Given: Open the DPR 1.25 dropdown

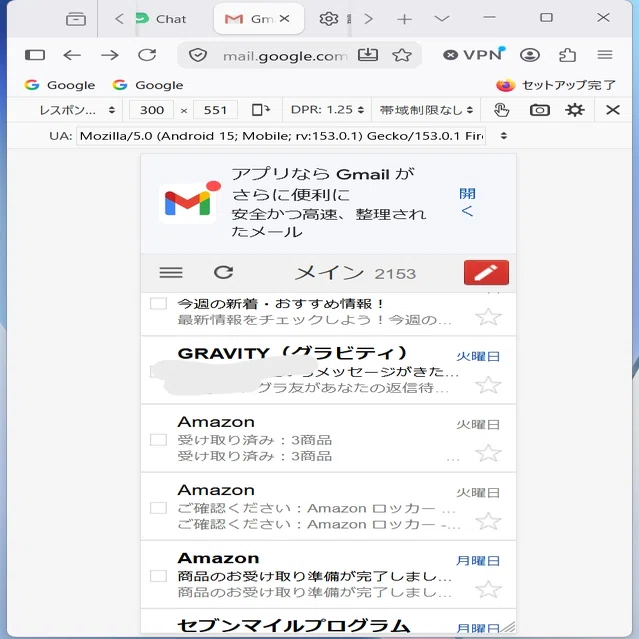Looking at the screenshot, I should point(327,110).
